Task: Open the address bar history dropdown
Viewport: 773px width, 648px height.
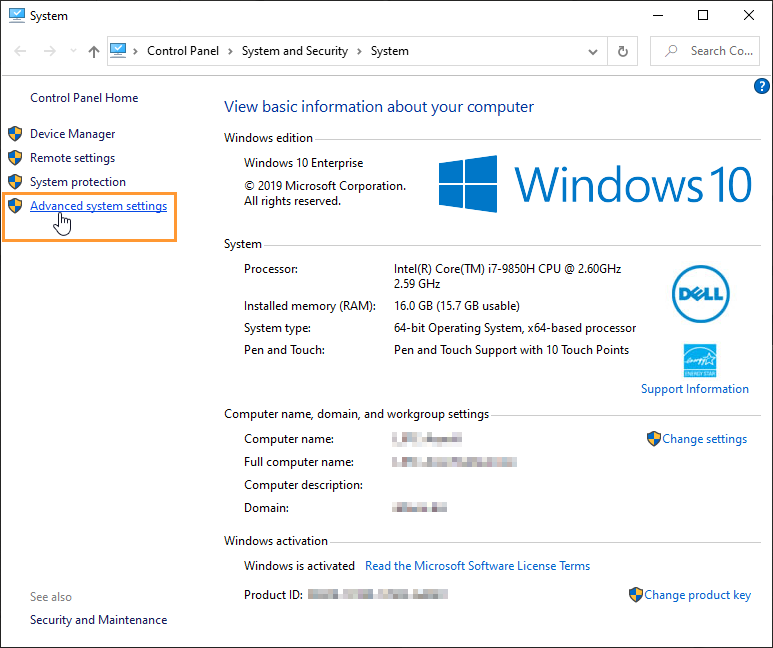Action: [x=594, y=51]
